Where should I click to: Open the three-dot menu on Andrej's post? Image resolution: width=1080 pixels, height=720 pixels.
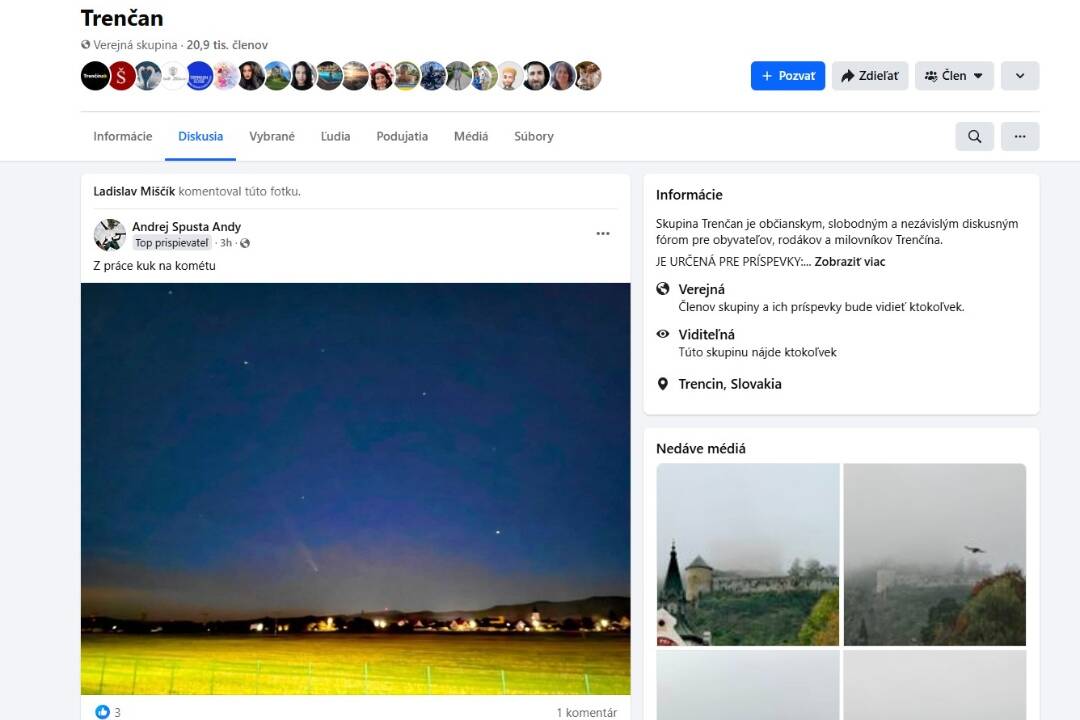click(x=602, y=234)
